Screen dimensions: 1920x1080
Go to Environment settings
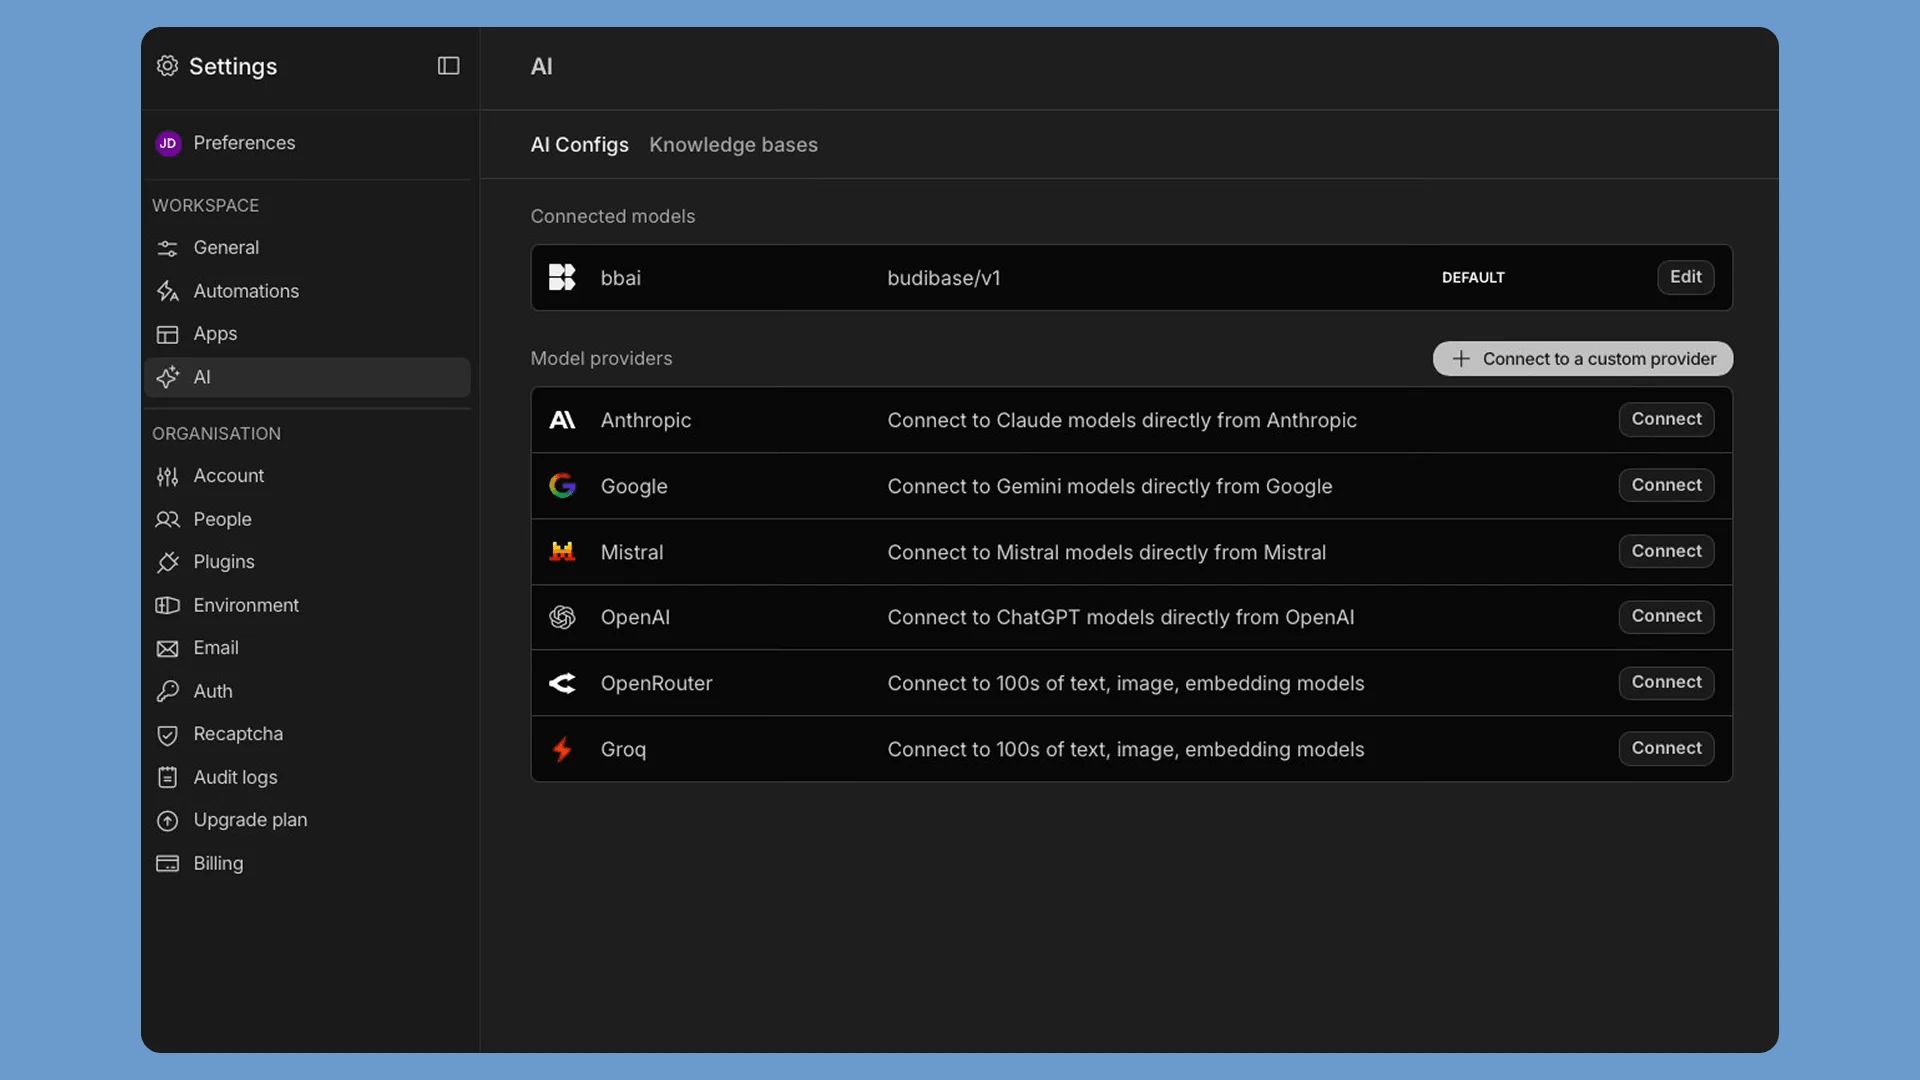click(246, 605)
